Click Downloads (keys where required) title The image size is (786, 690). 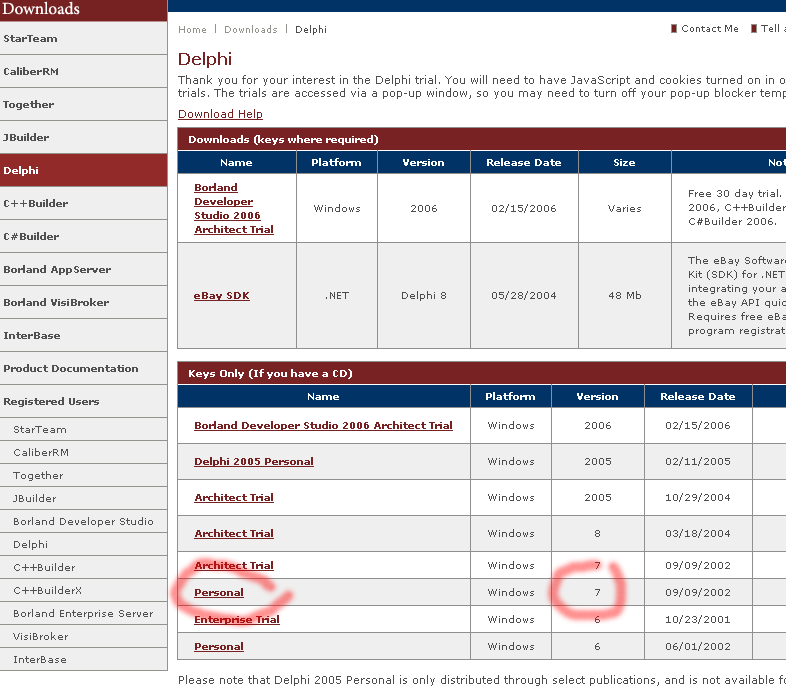pos(283,139)
